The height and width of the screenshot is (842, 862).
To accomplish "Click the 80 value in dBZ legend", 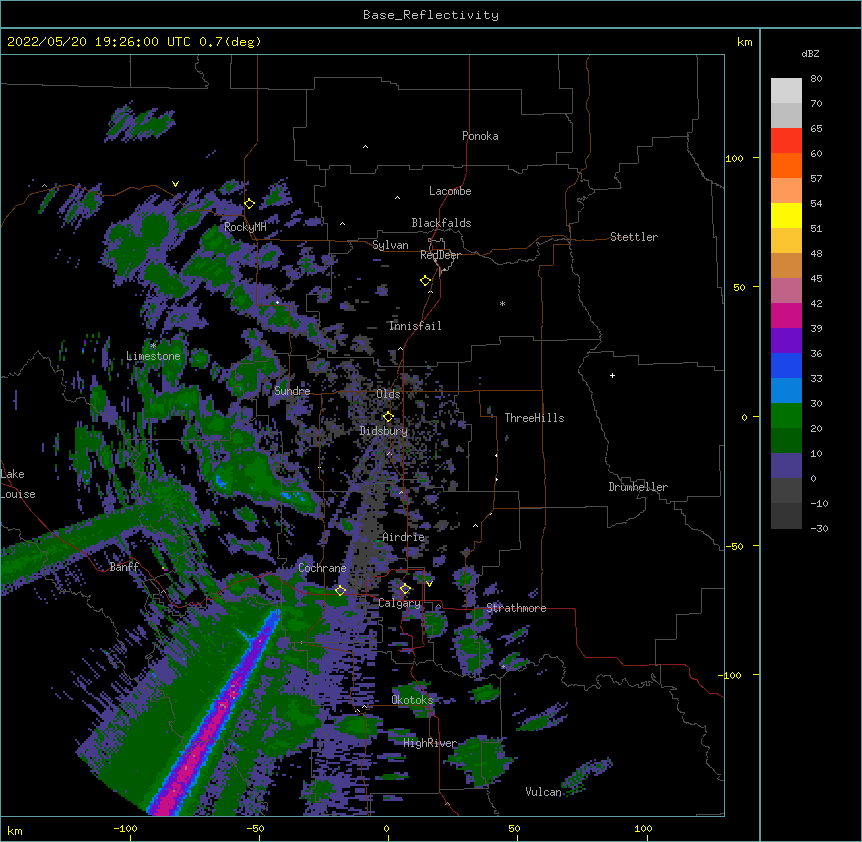I will pos(816,79).
